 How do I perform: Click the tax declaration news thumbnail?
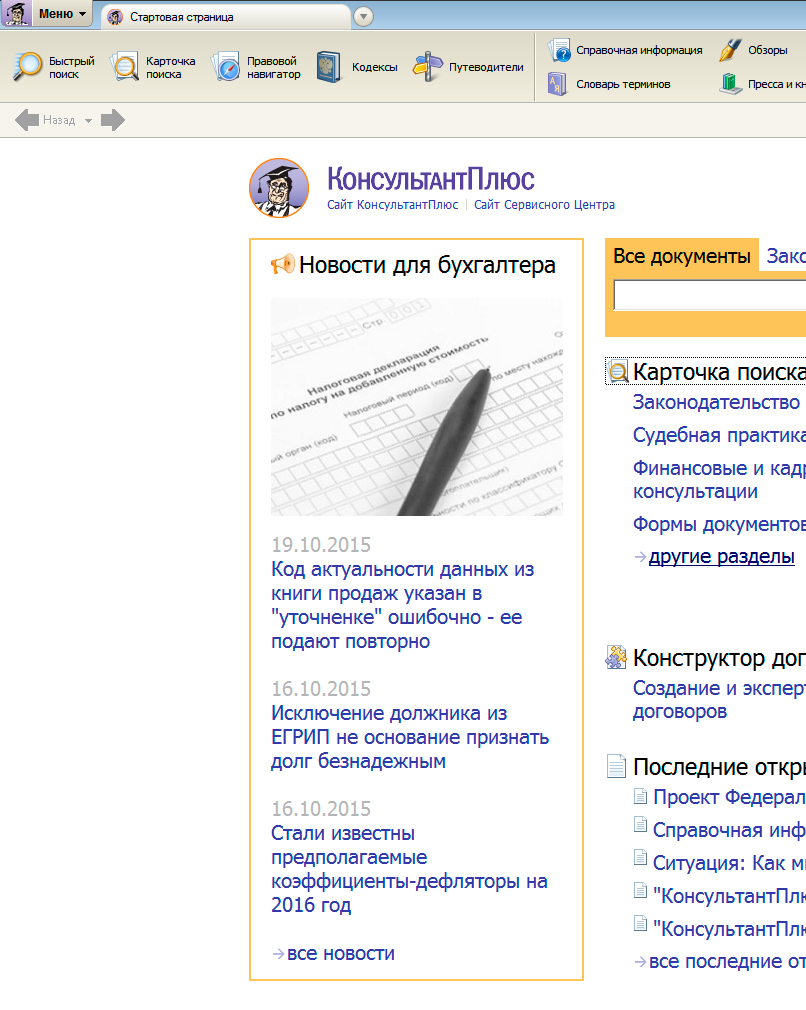click(x=417, y=406)
